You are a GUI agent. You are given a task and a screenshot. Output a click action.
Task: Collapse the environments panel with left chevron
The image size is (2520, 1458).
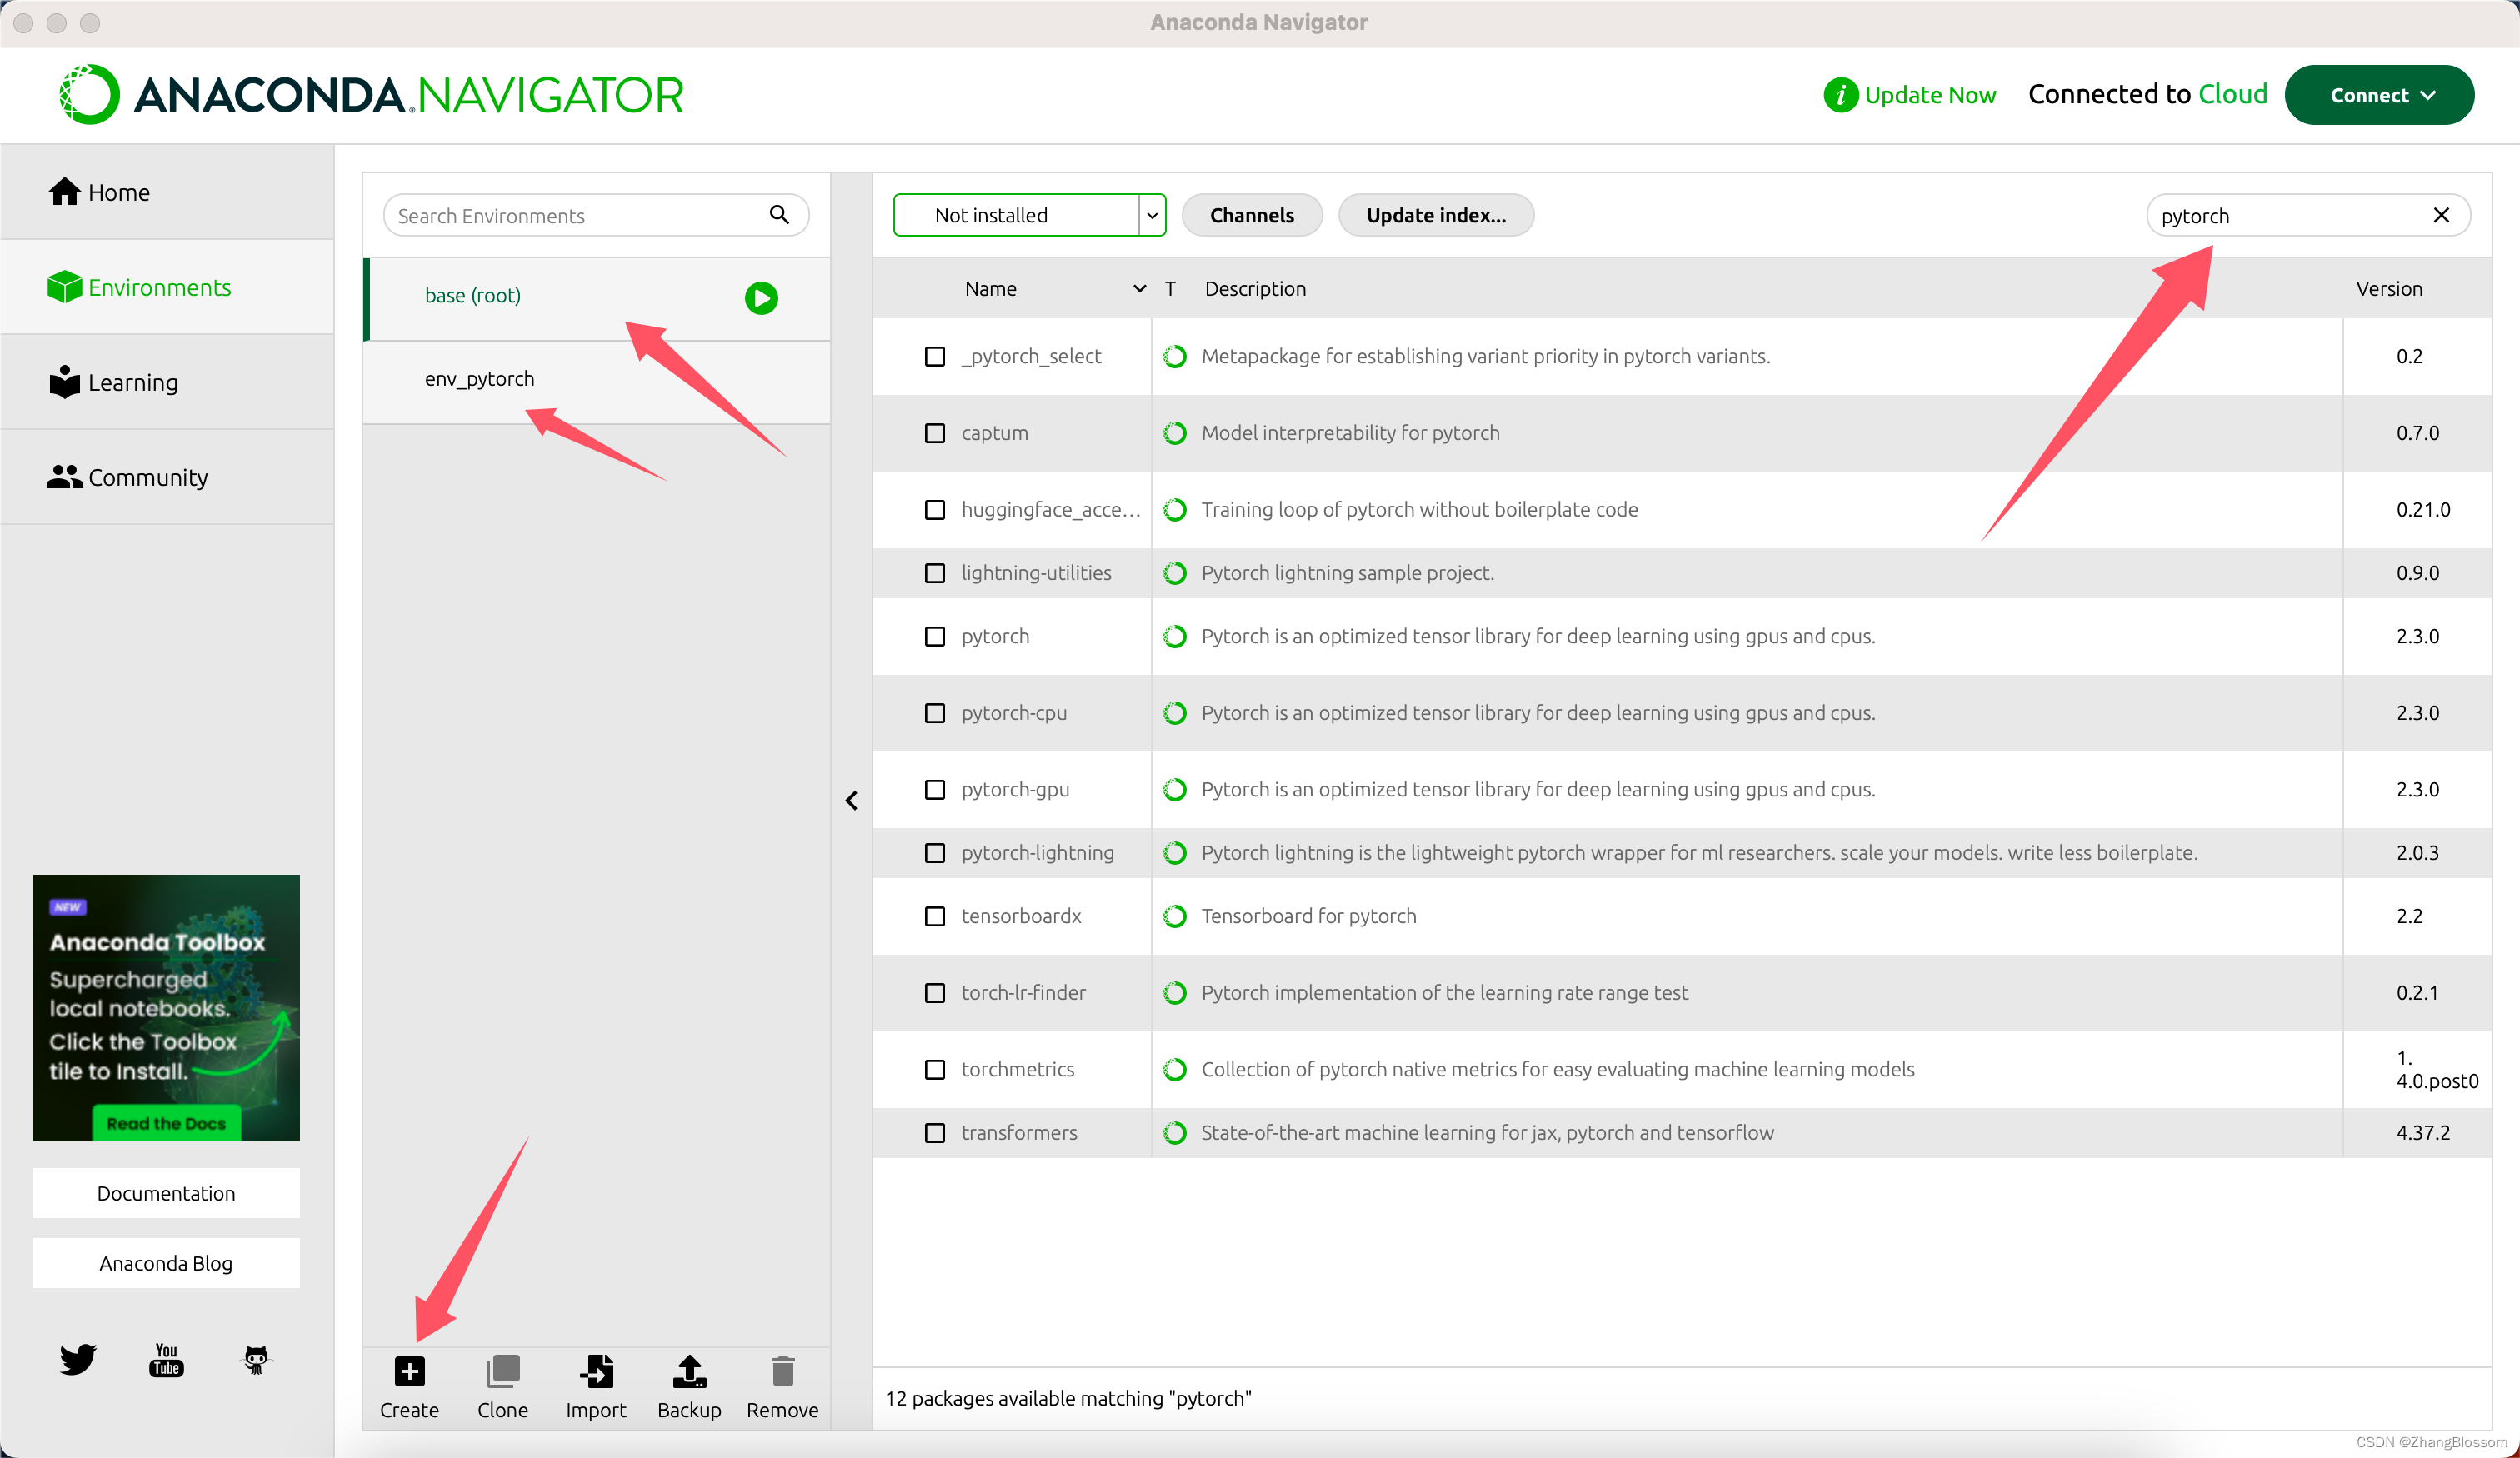pos(851,800)
